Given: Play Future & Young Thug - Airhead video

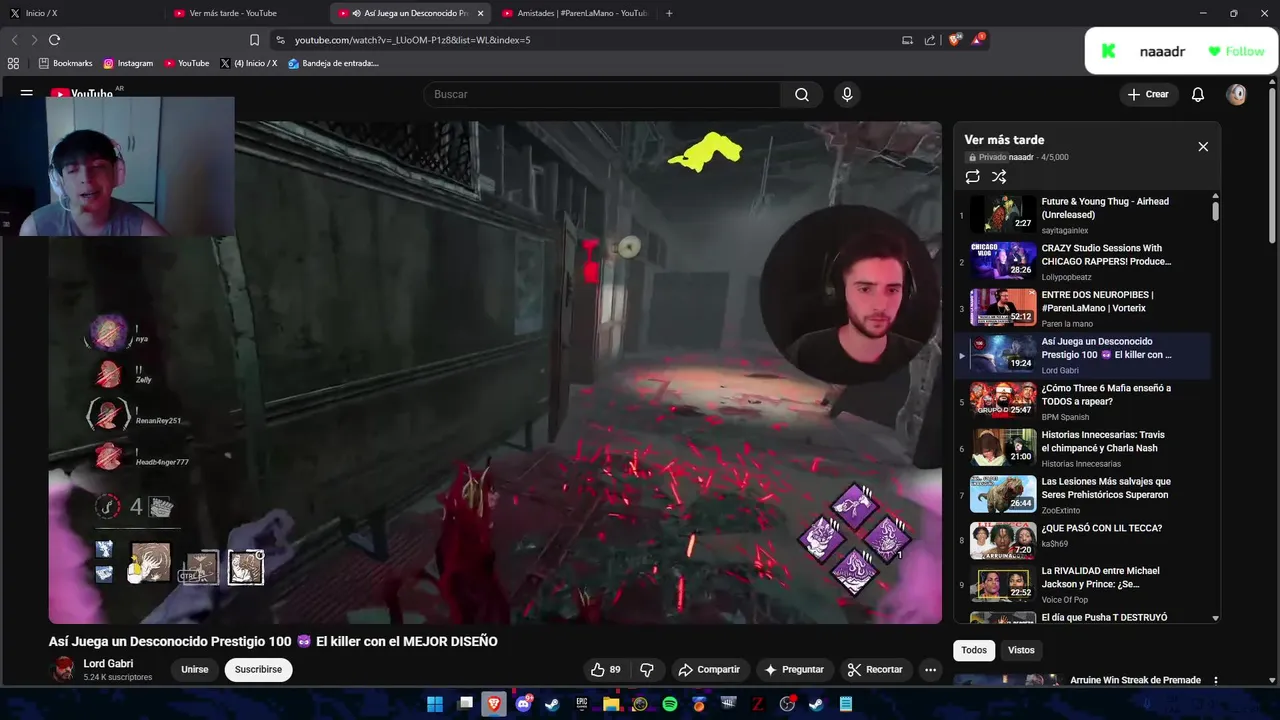Looking at the screenshot, I should click(1085, 215).
